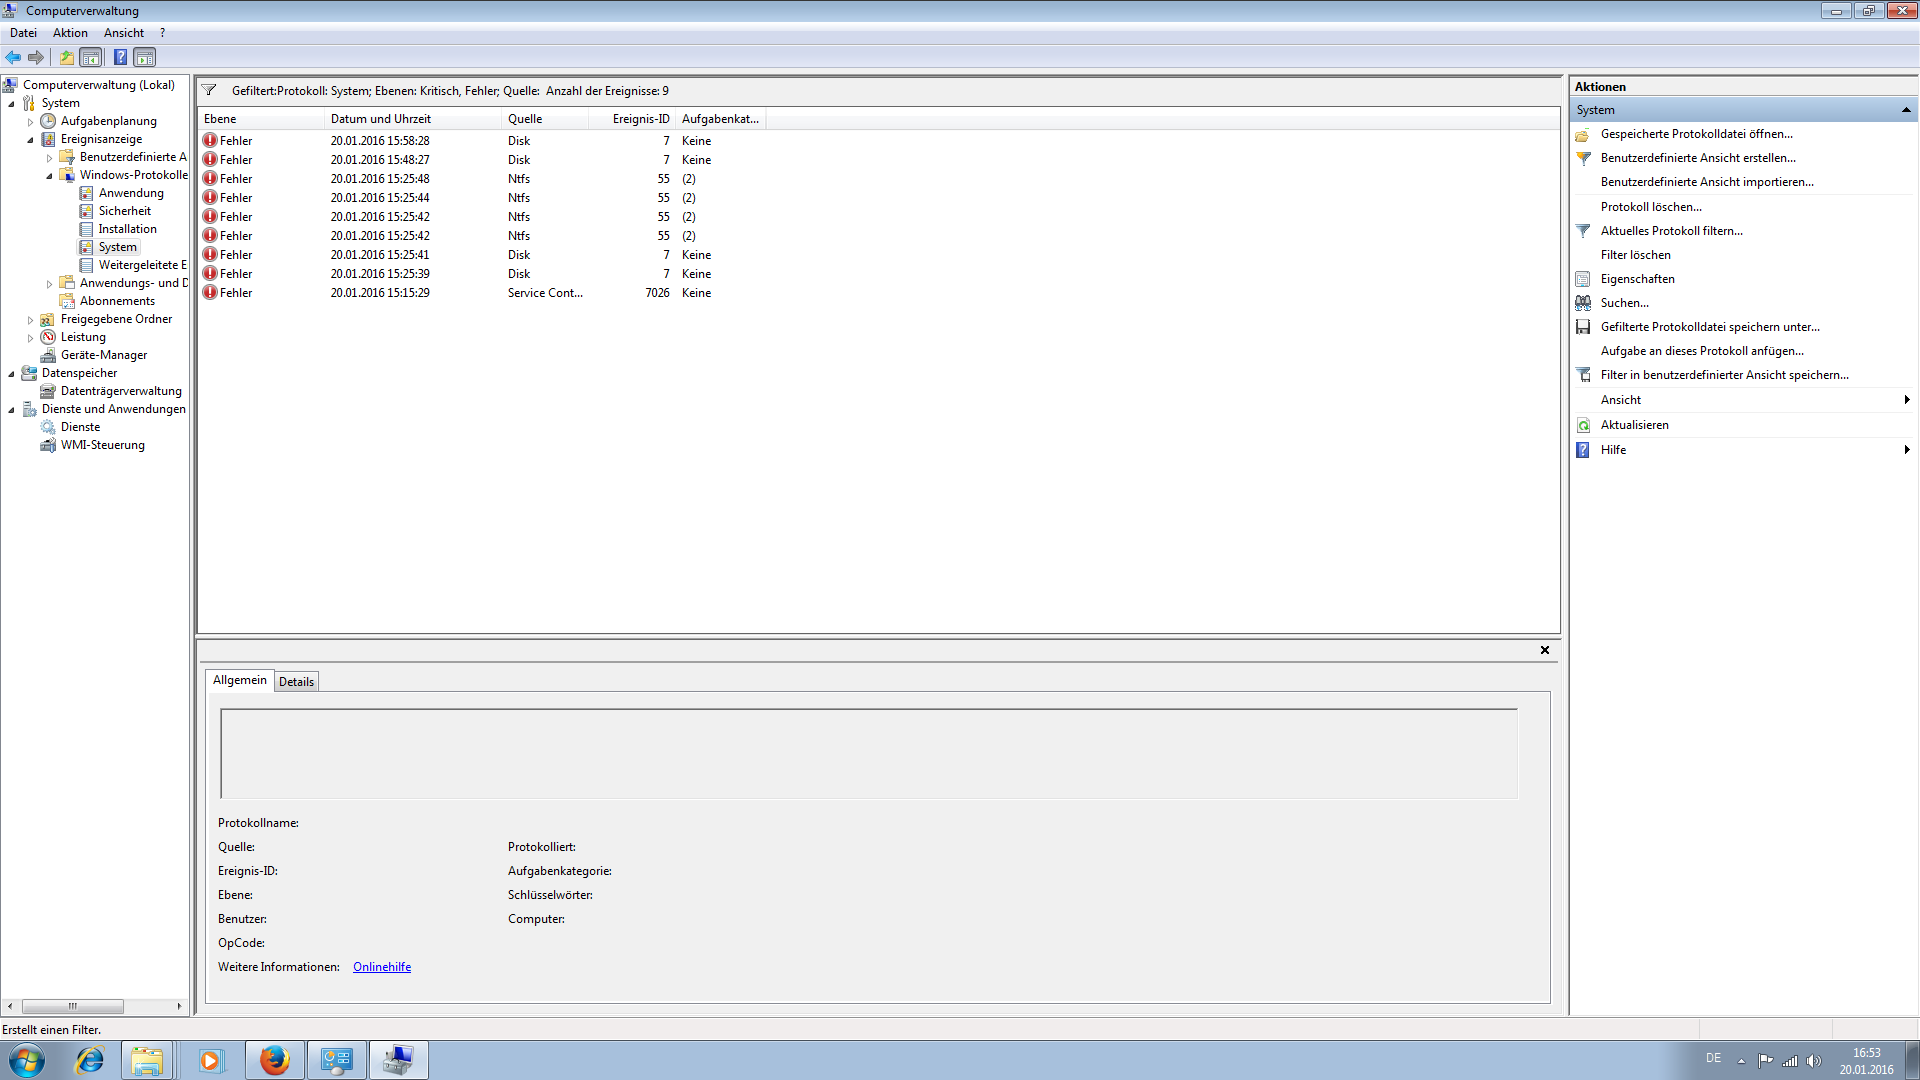Toggle console tree visibility icon
The image size is (1920, 1080).
91,57
